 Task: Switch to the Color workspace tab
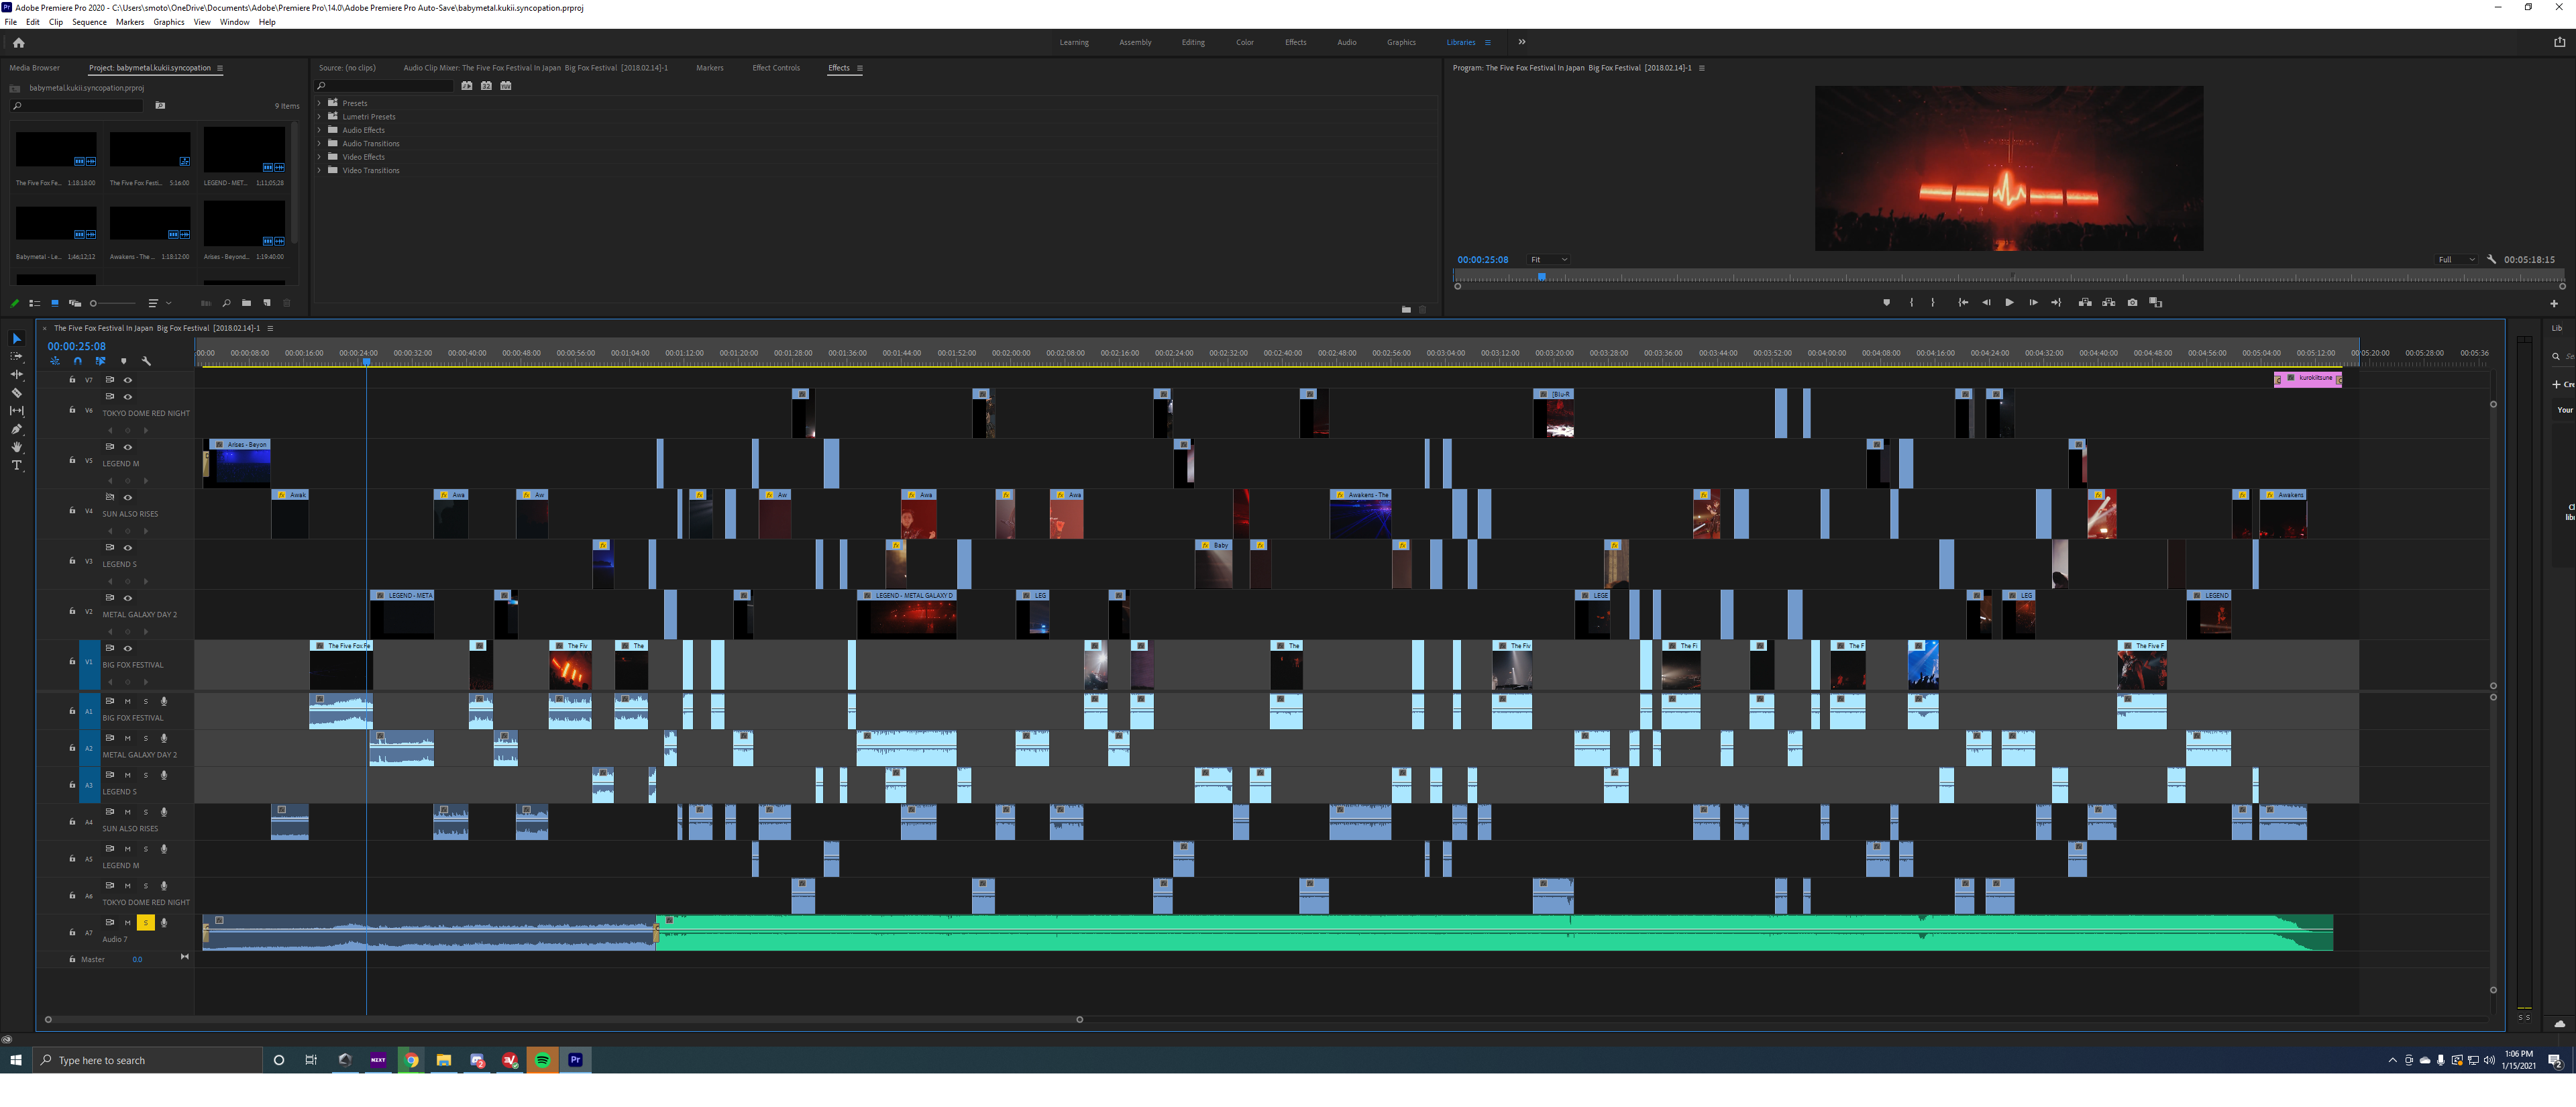click(1244, 42)
